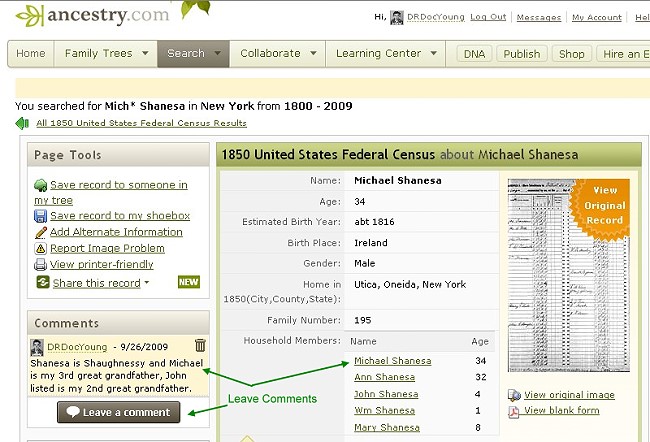Open the Search dropdown menu
Screen dimensions: 650x442
pyautogui.click(x=193, y=53)
